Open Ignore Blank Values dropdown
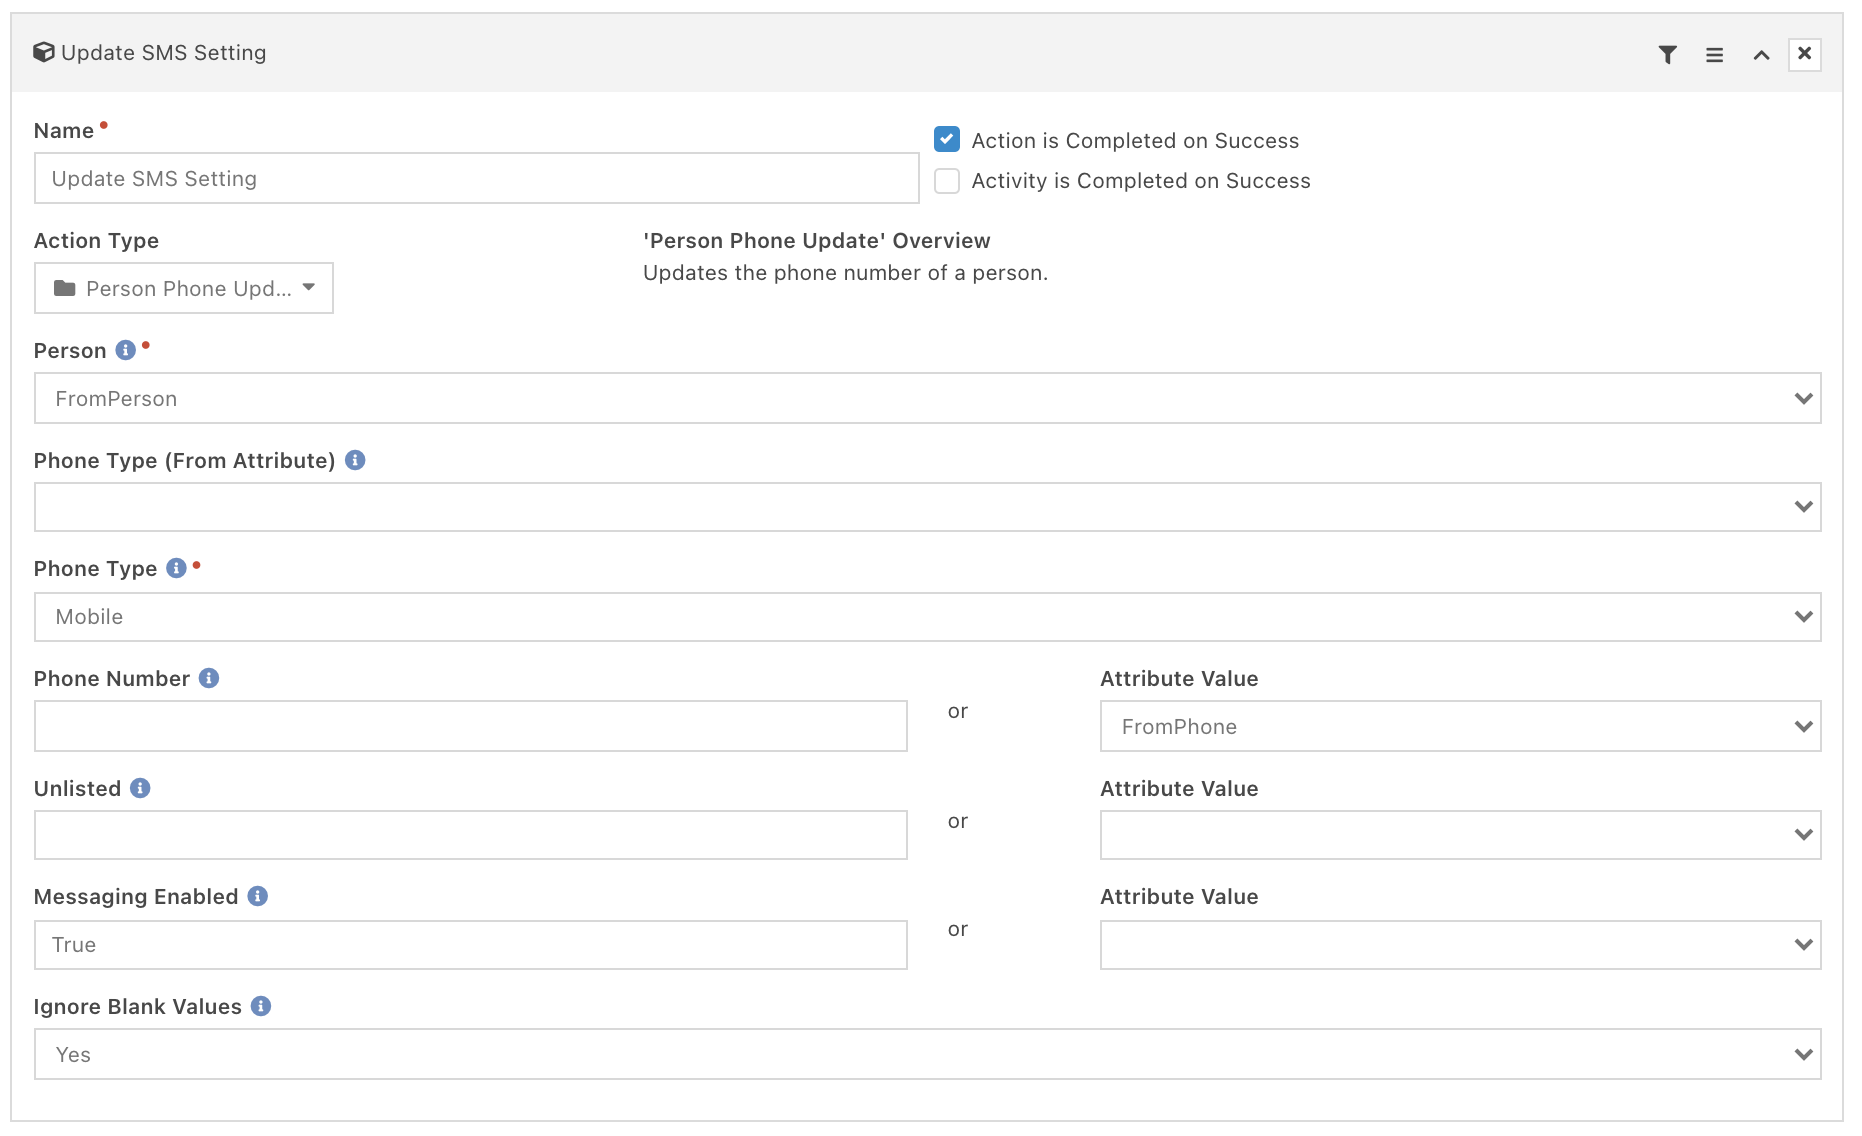 [927, 1054]
